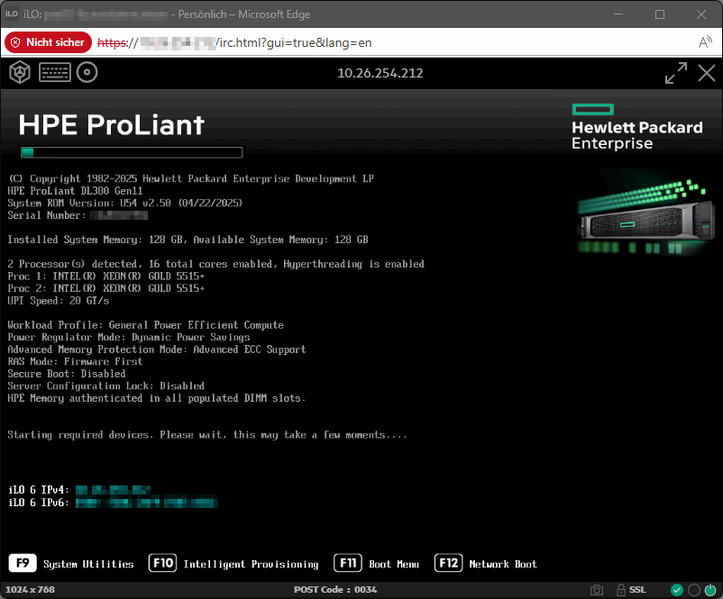
Task: Click the Server Configuration Lock: Disabled line
Action: tap(106, 386)
